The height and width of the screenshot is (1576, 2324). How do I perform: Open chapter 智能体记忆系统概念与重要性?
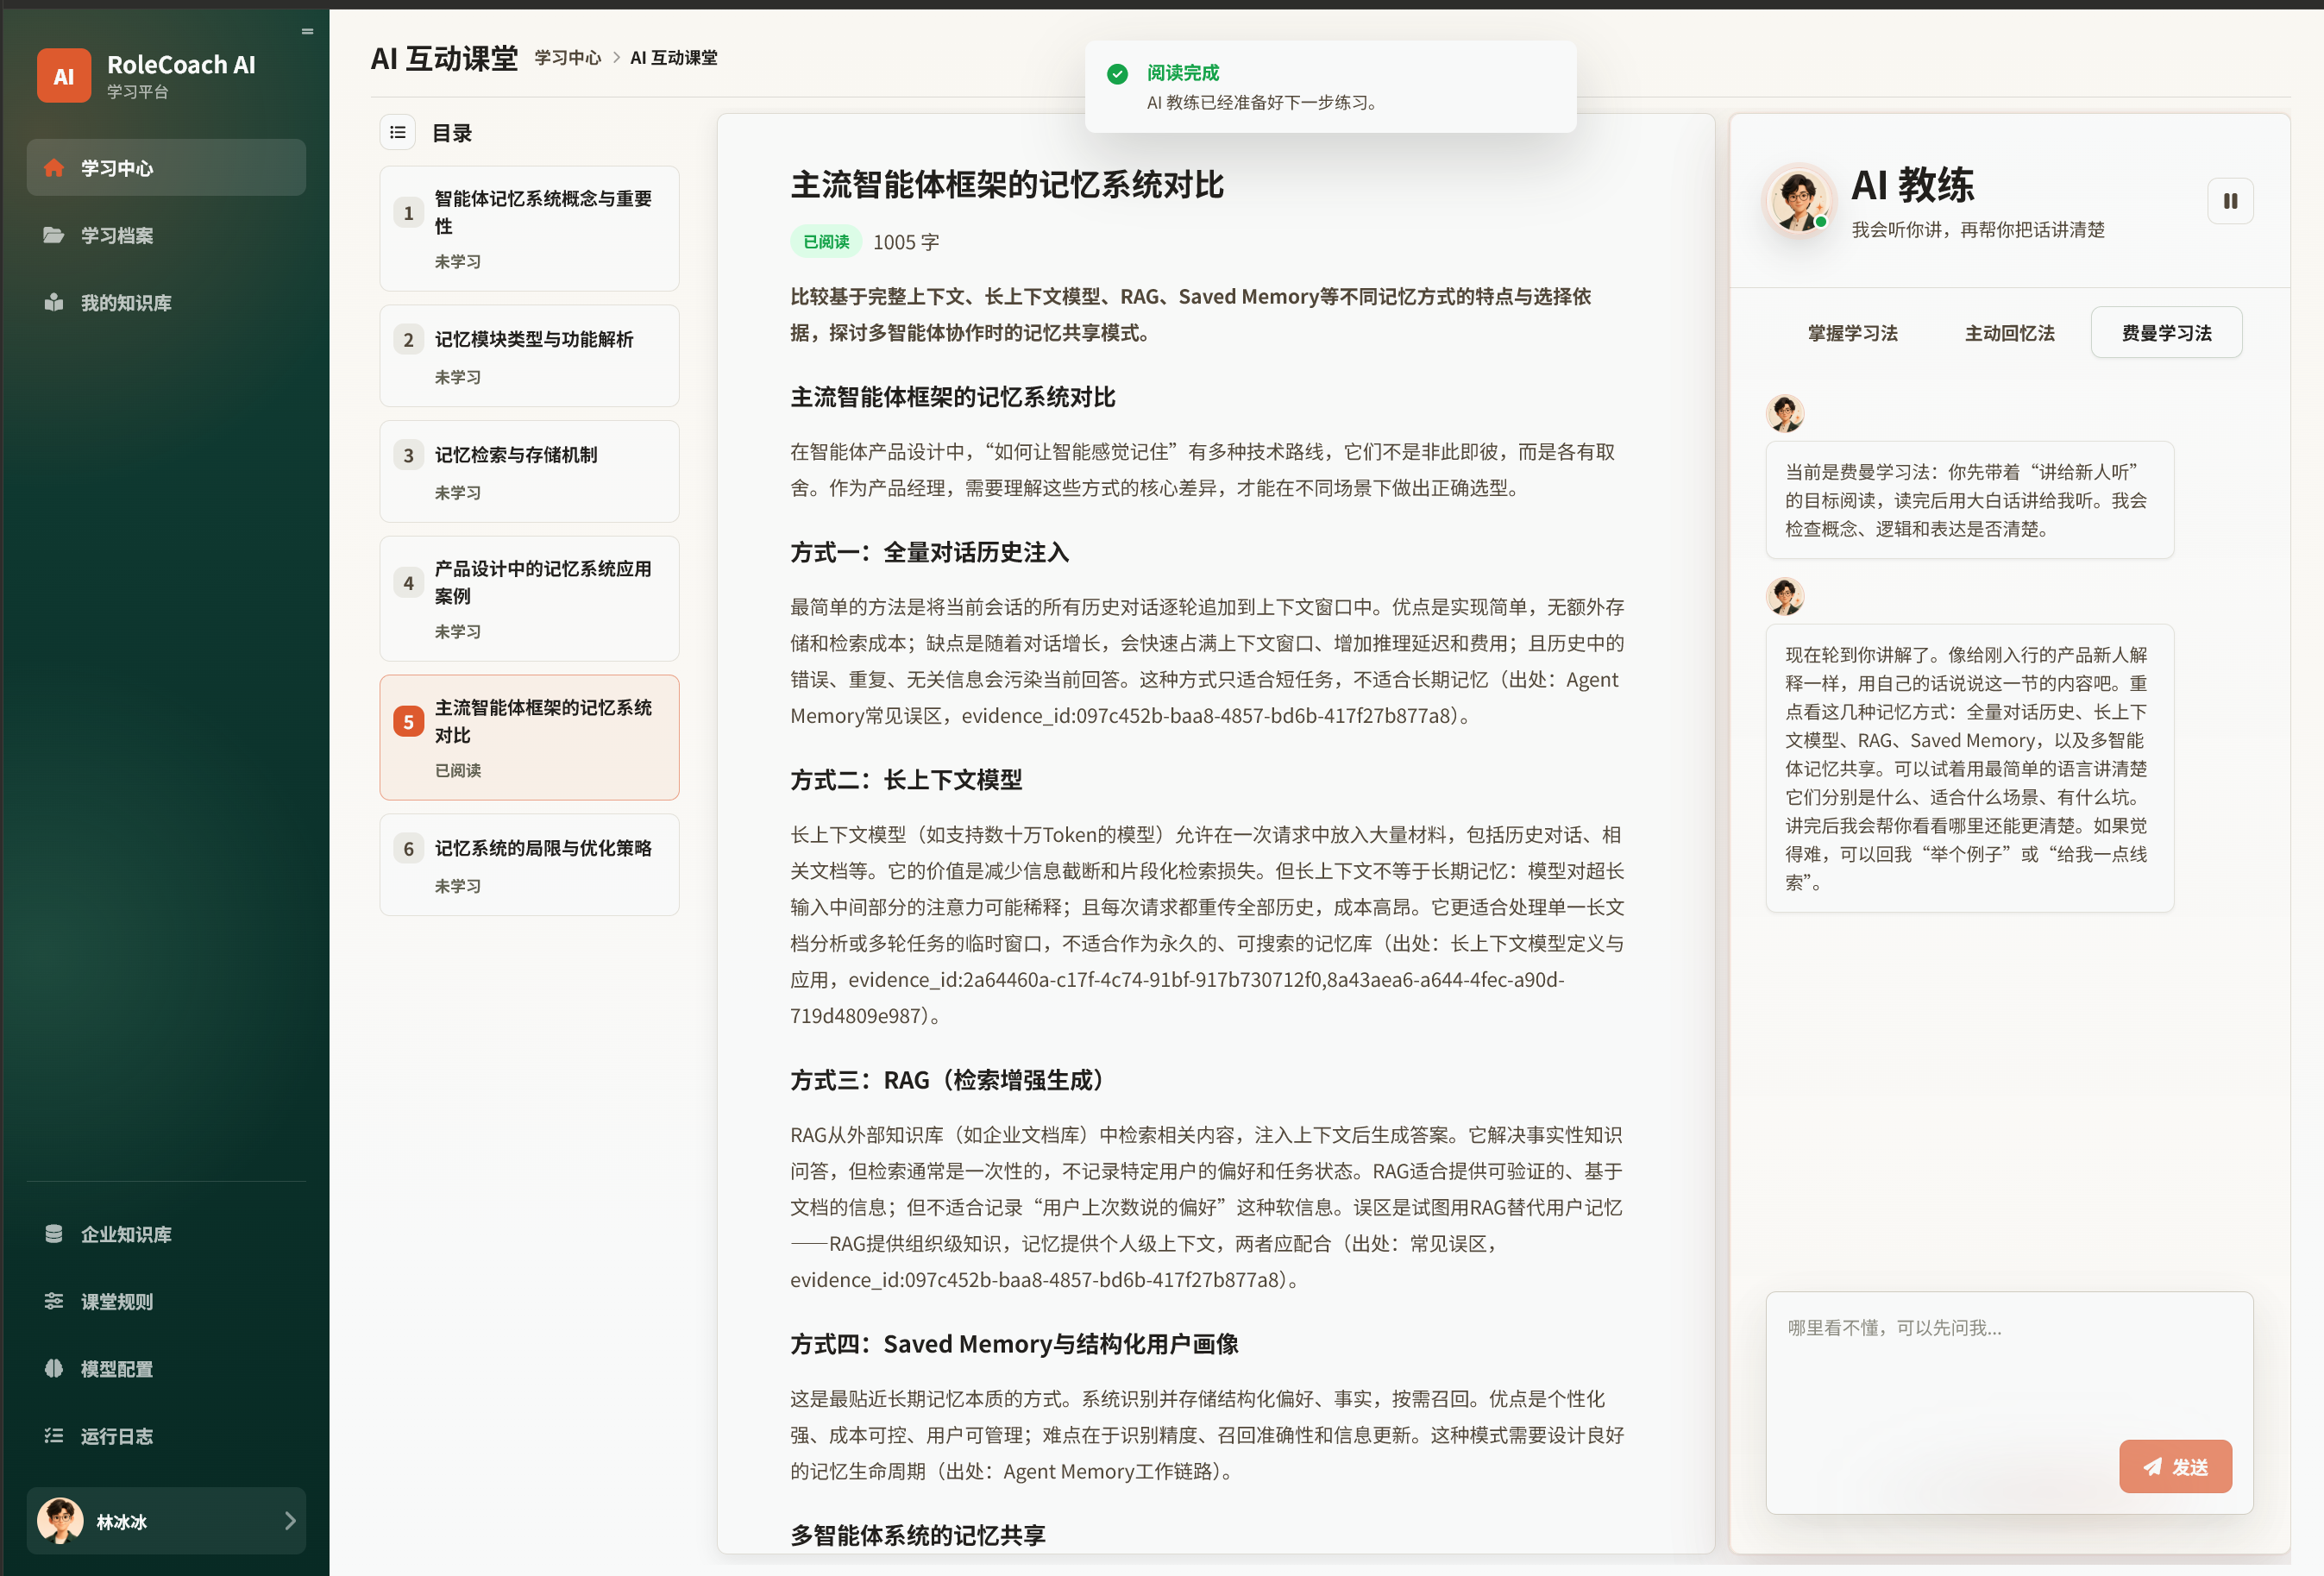[529, 229]
